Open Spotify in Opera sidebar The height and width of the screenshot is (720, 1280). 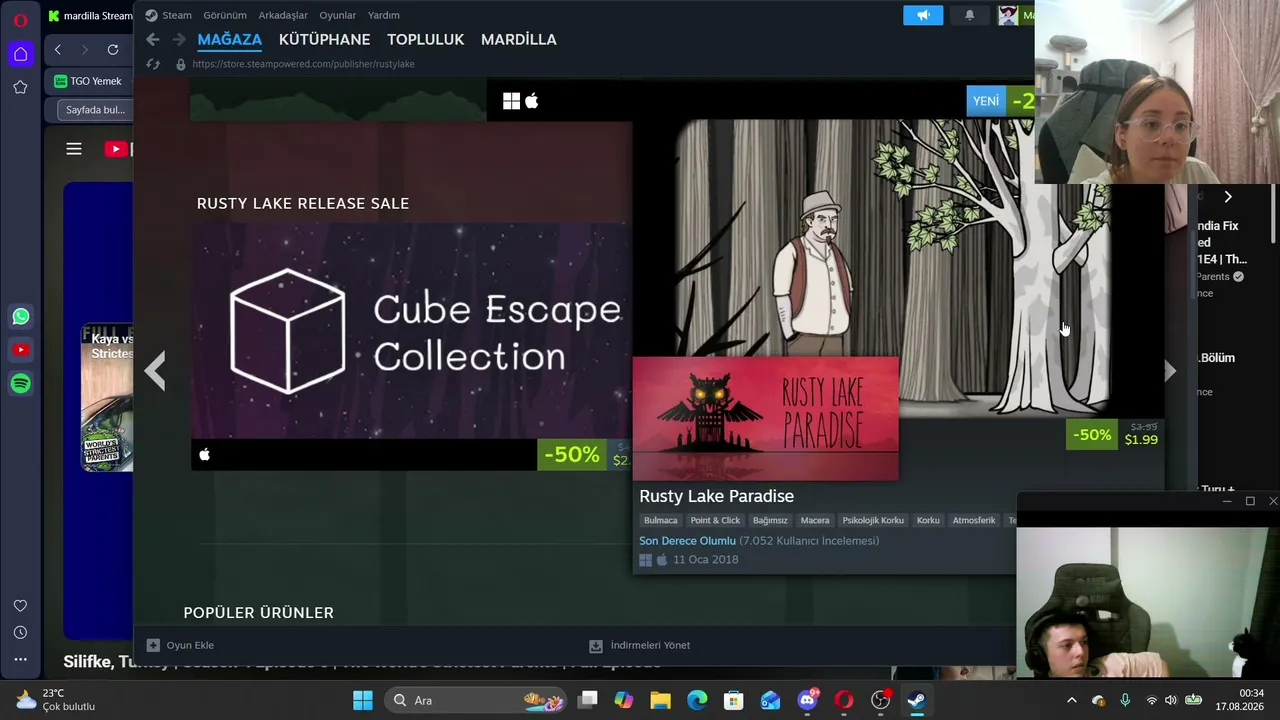click(x=21, y=383)
